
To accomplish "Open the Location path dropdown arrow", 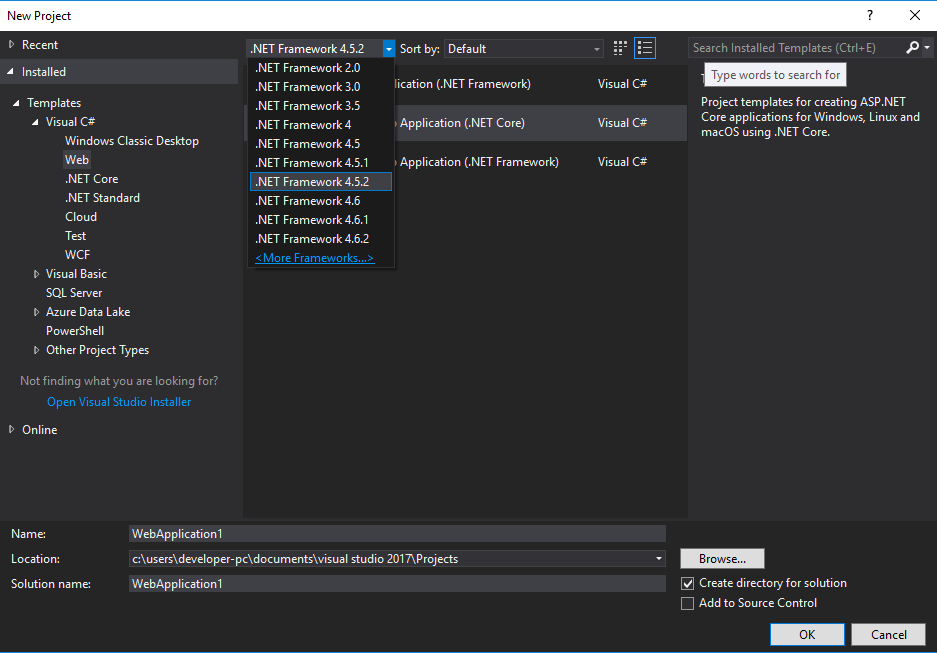I will point(659,559).
